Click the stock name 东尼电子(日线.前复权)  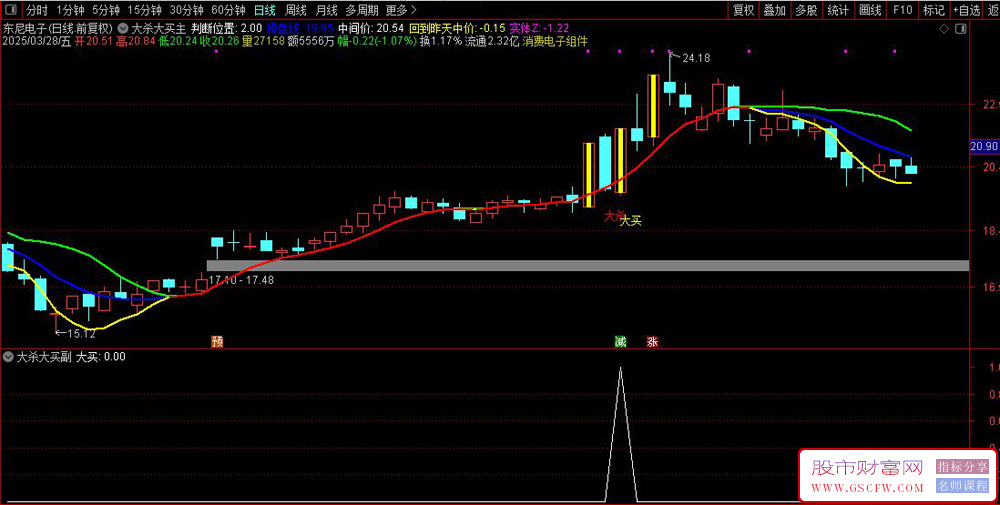58,28
